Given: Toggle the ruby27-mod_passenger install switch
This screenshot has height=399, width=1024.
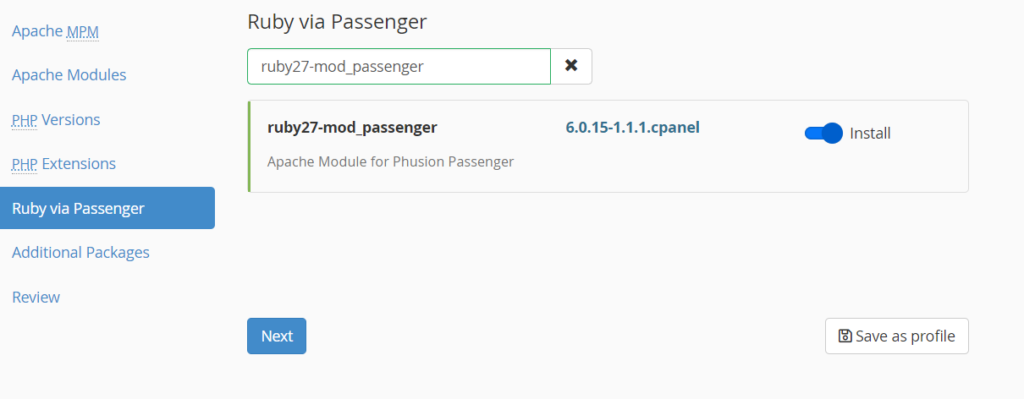Looking at the screenshot, I should click(824, 133).
